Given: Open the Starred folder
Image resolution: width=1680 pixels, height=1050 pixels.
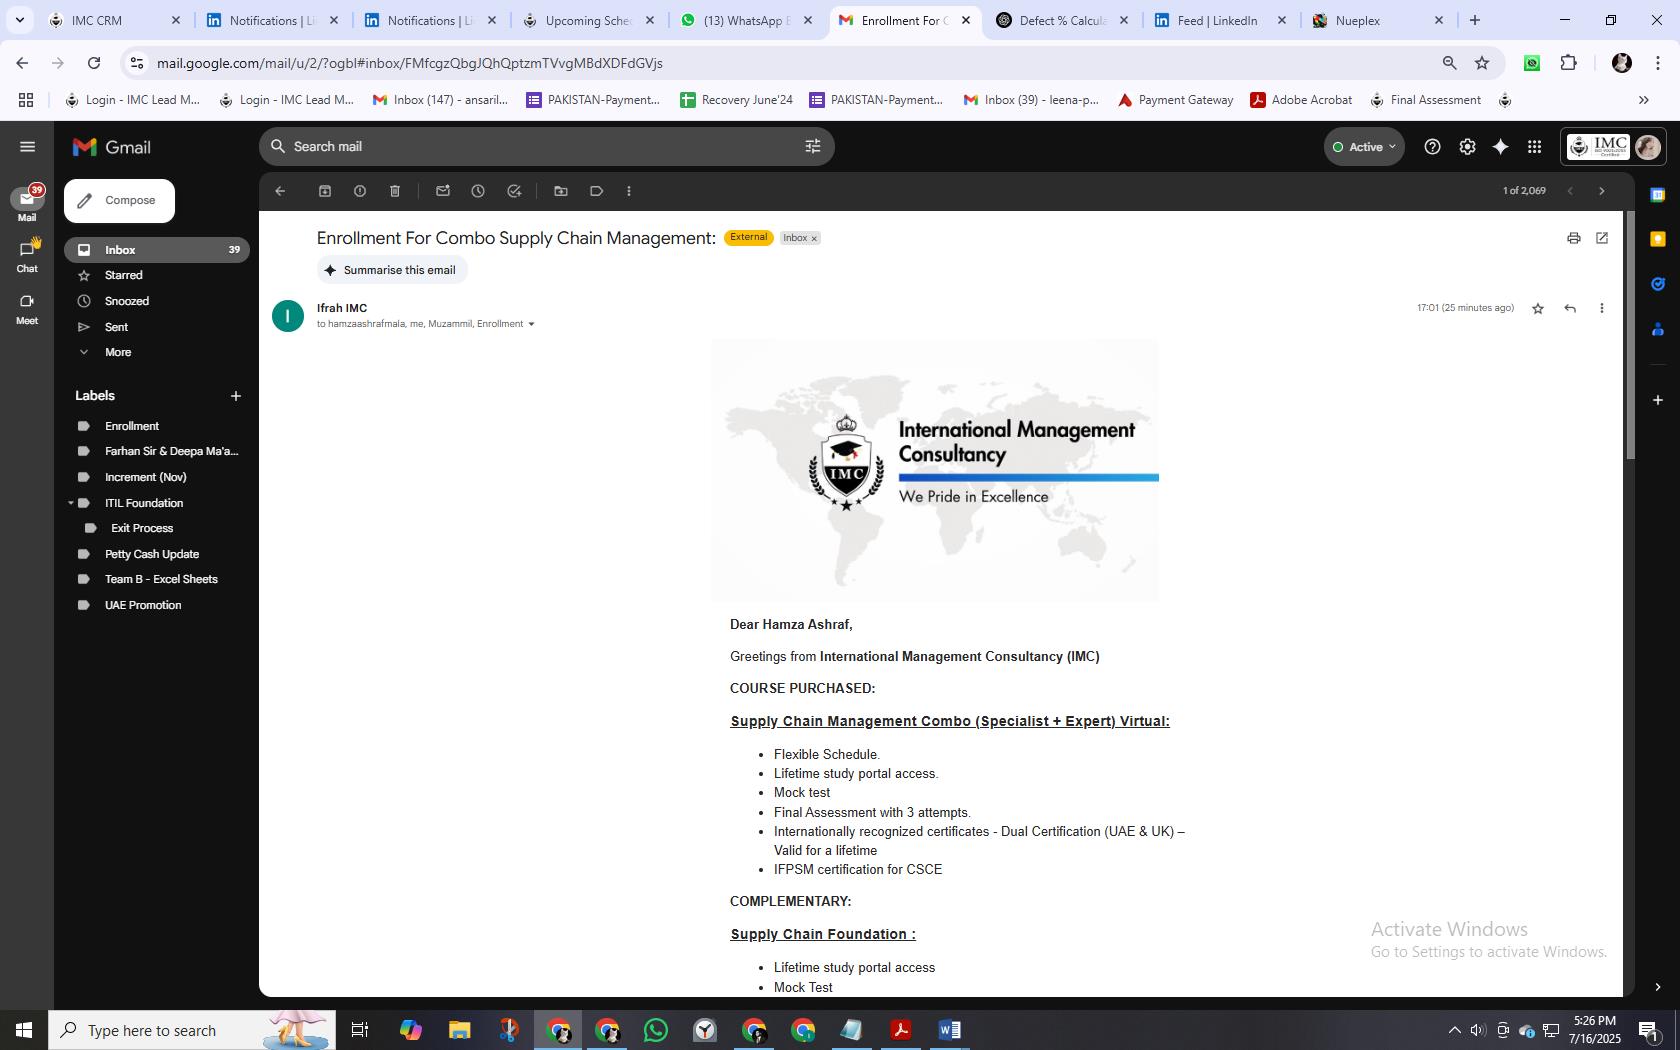Looking at the screenshot, I should click(157, 275).
